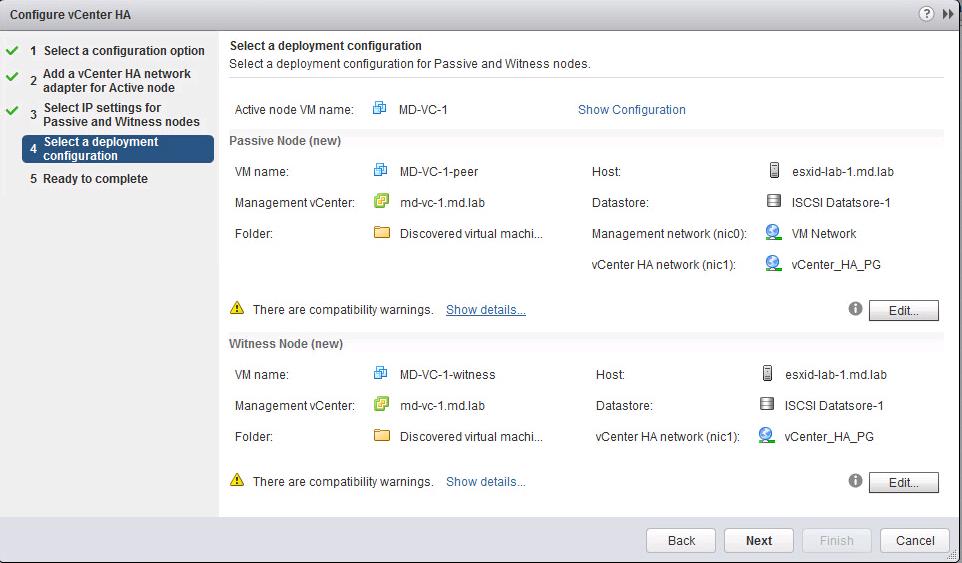Click Passive Node ISCSI Datatsore-1 text
The width and height of the screenshot is (962, 563).
click(x=841, y=202)
